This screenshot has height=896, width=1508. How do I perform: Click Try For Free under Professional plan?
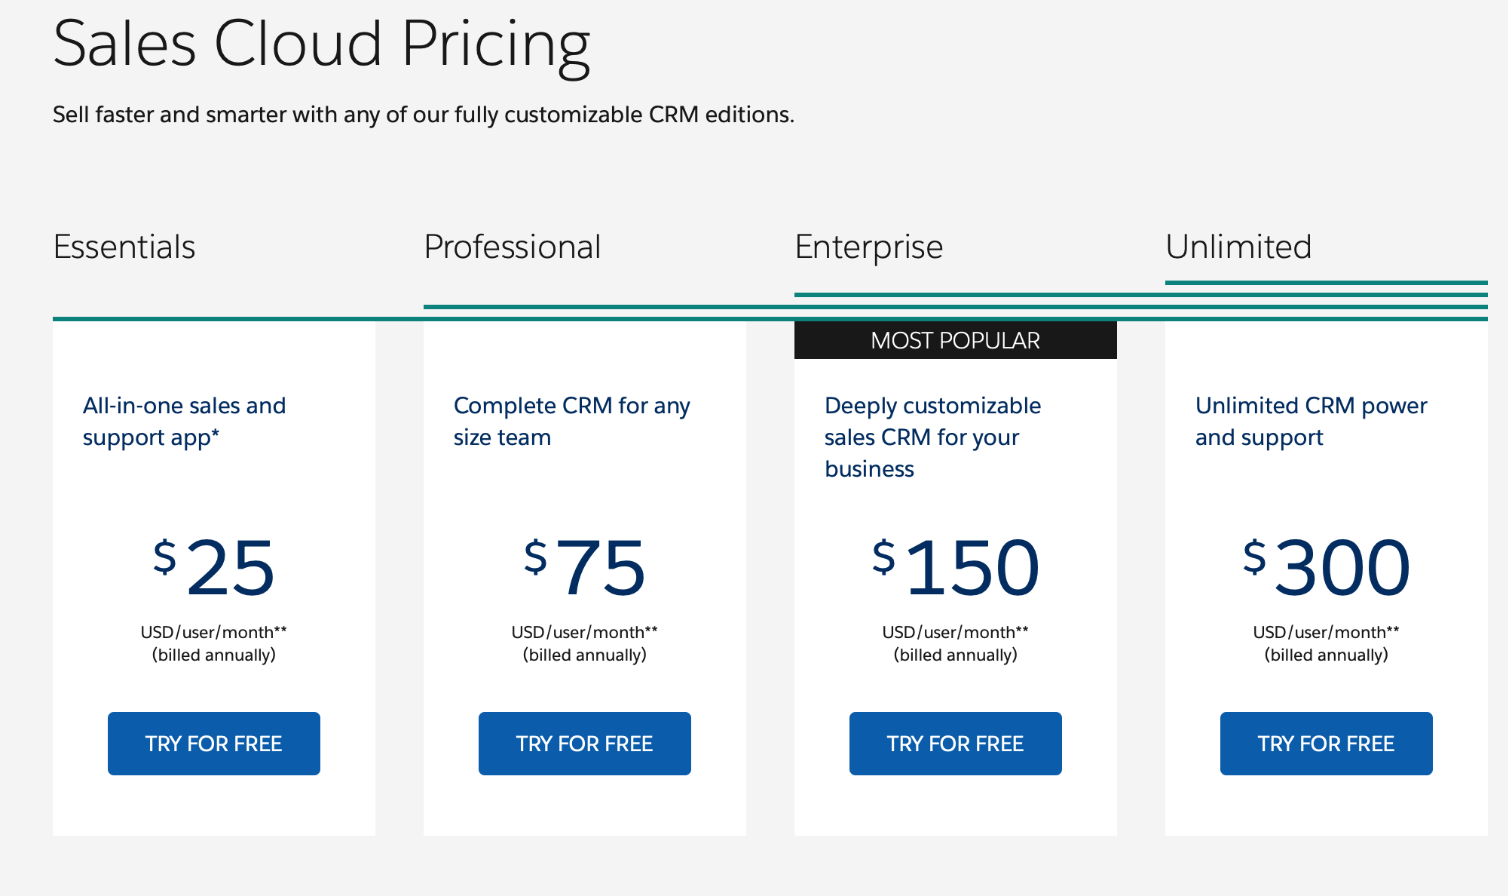(585, 743)
